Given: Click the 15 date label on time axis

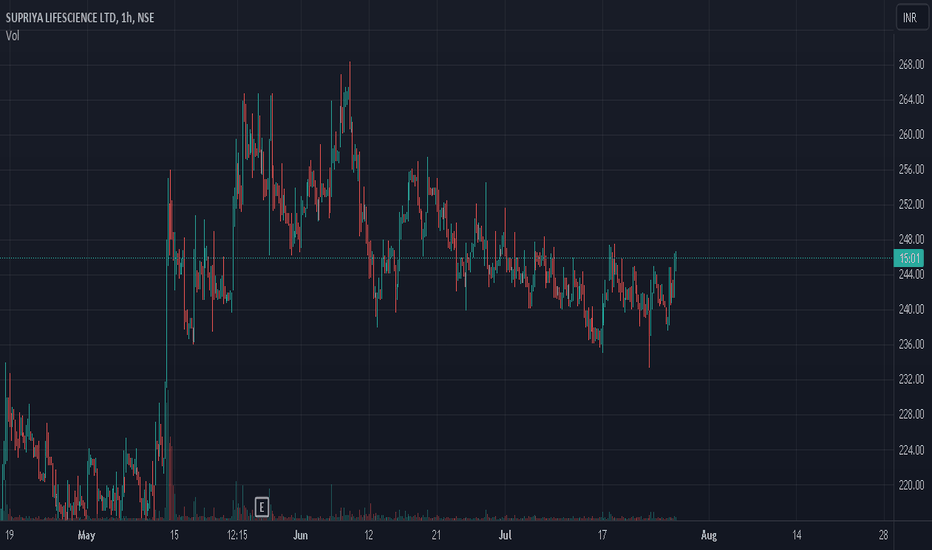Looking at the screenshot, I should (x=174, y=535).
